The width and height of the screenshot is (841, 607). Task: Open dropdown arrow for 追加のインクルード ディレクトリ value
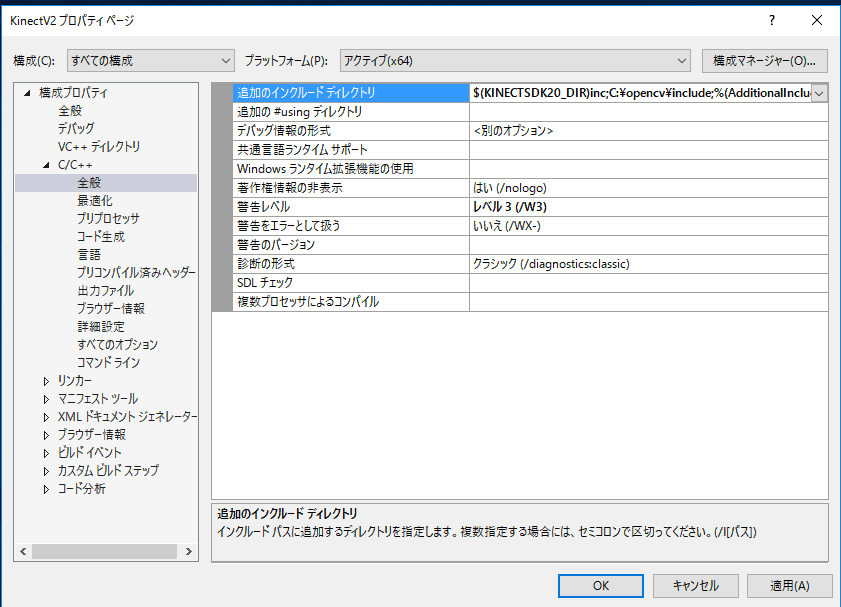point(819,93)
